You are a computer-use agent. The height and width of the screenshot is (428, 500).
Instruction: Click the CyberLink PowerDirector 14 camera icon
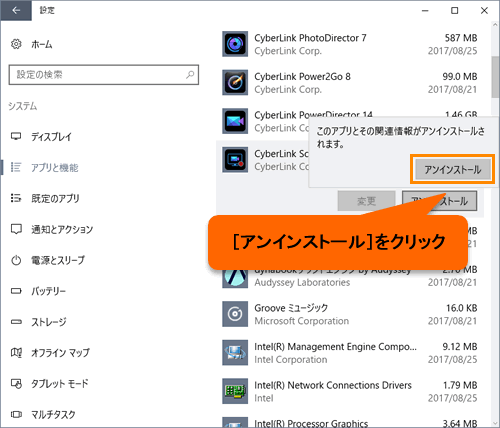click(x=235, y=121)
